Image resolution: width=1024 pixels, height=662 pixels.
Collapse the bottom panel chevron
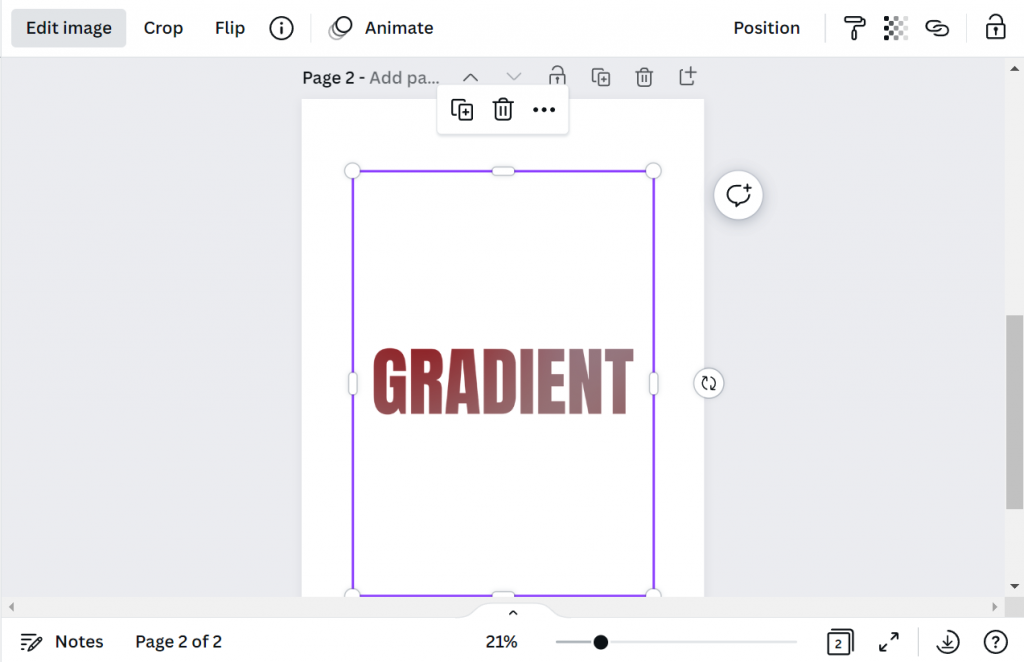click(512, 612)
